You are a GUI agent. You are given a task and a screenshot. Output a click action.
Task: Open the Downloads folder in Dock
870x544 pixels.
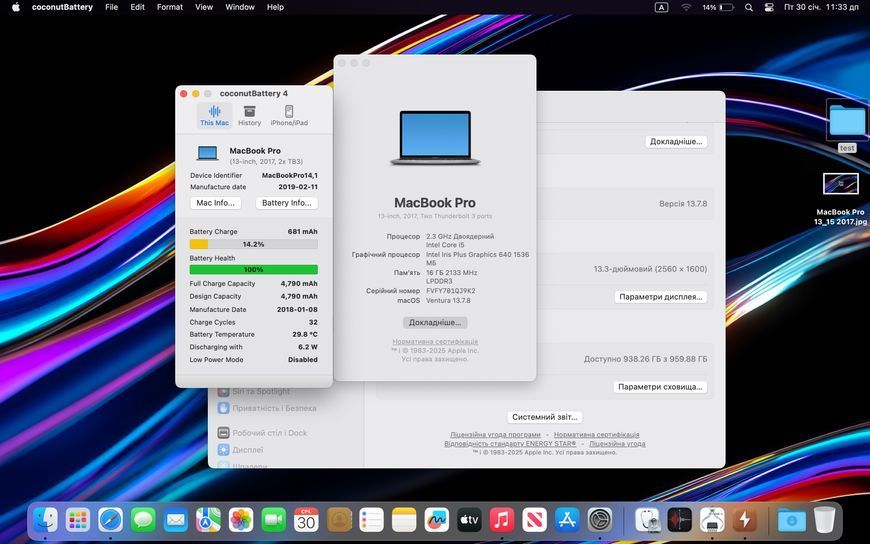(792, 520)
